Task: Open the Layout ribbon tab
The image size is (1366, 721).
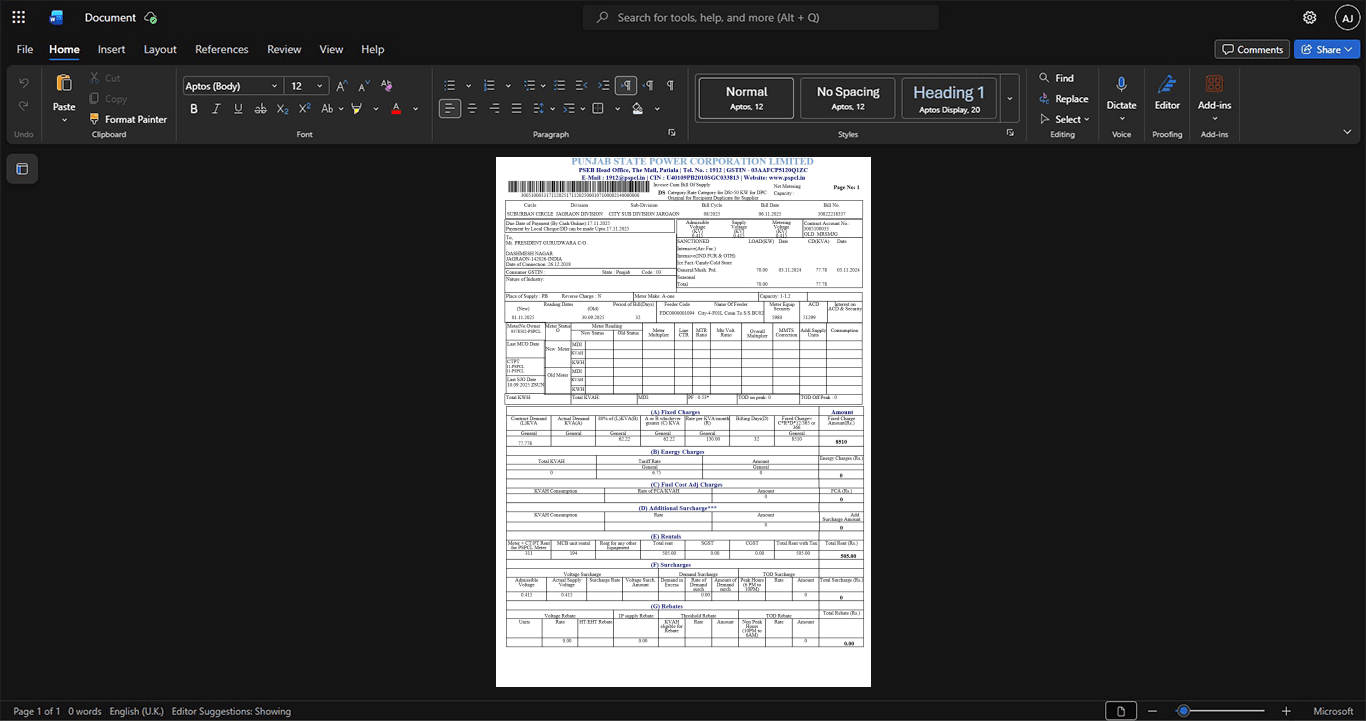Action: point(160,49)
